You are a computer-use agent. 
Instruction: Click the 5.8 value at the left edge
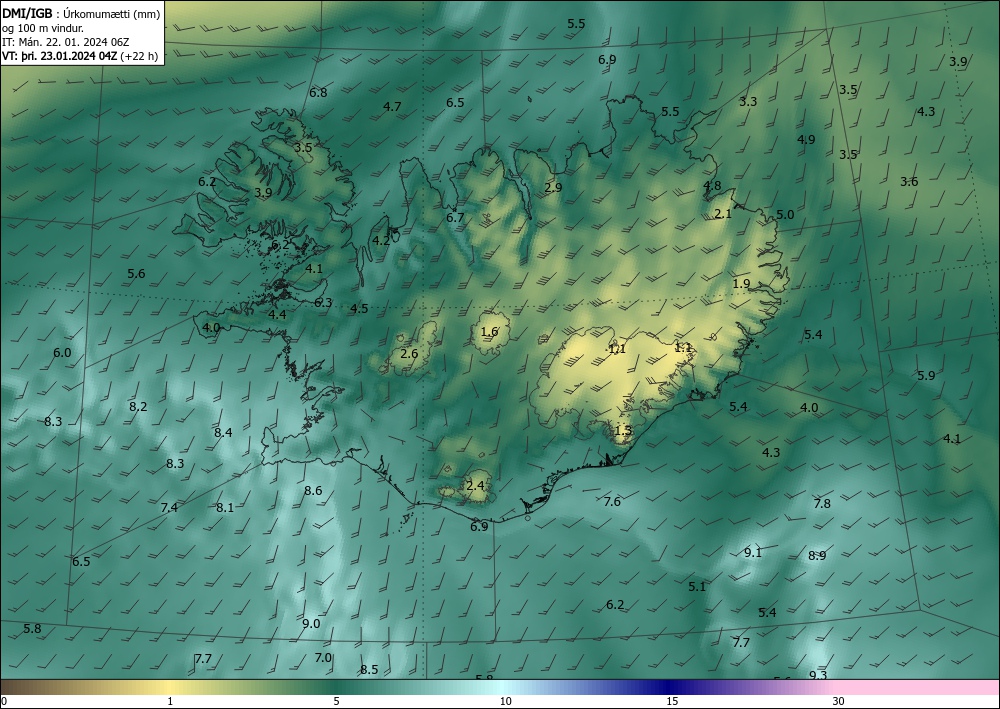(32, 629)
